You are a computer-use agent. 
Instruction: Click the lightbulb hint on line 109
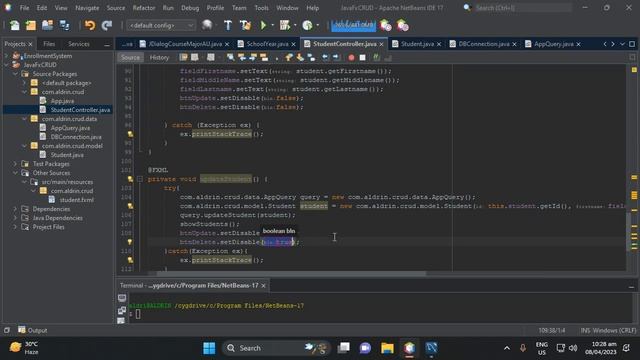point(130,242)
